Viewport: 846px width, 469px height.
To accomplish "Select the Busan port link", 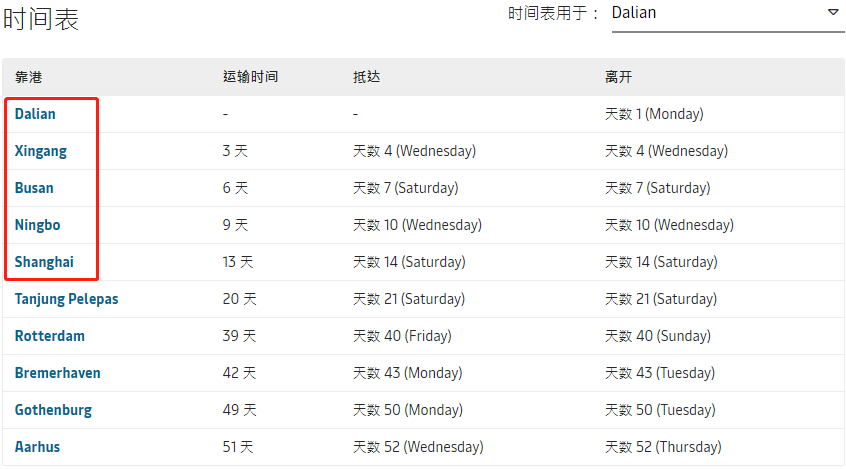I will click(34, 188).
